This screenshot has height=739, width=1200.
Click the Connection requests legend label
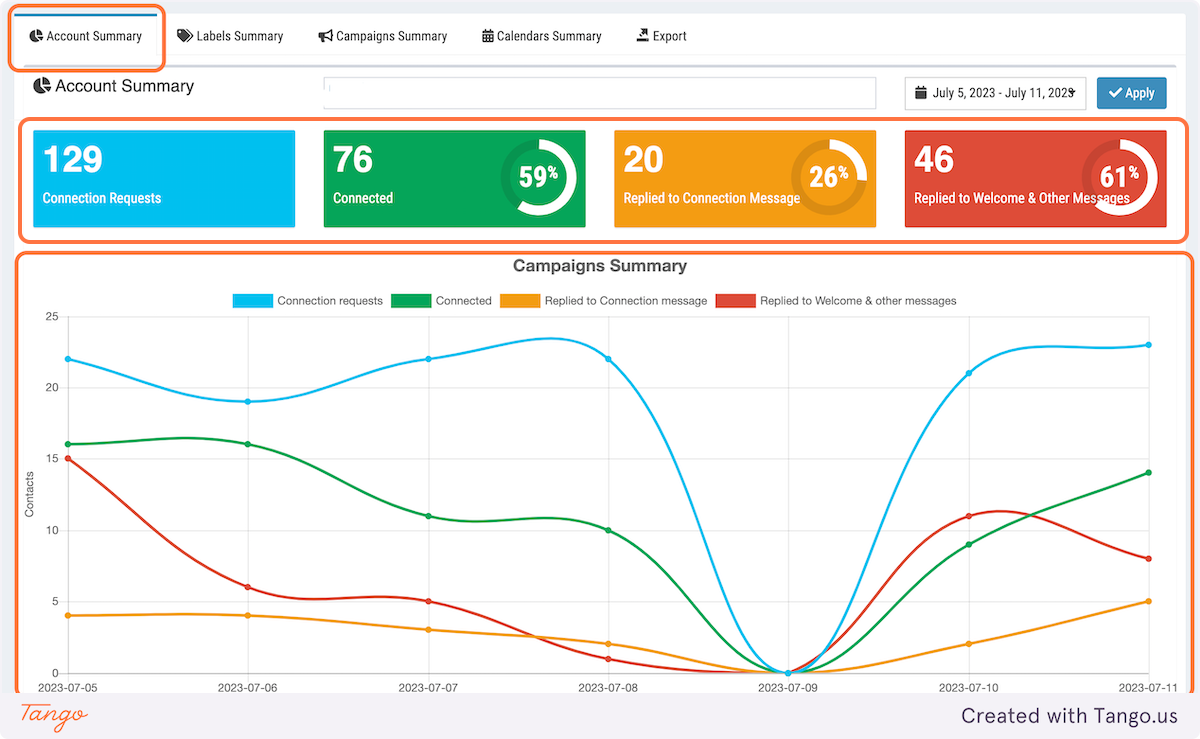click(330, 300)
